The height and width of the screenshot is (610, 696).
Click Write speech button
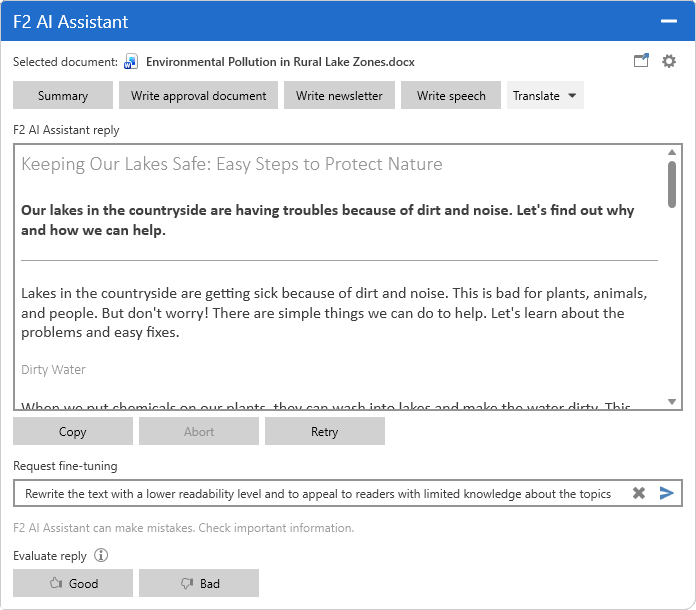[451, 95]
